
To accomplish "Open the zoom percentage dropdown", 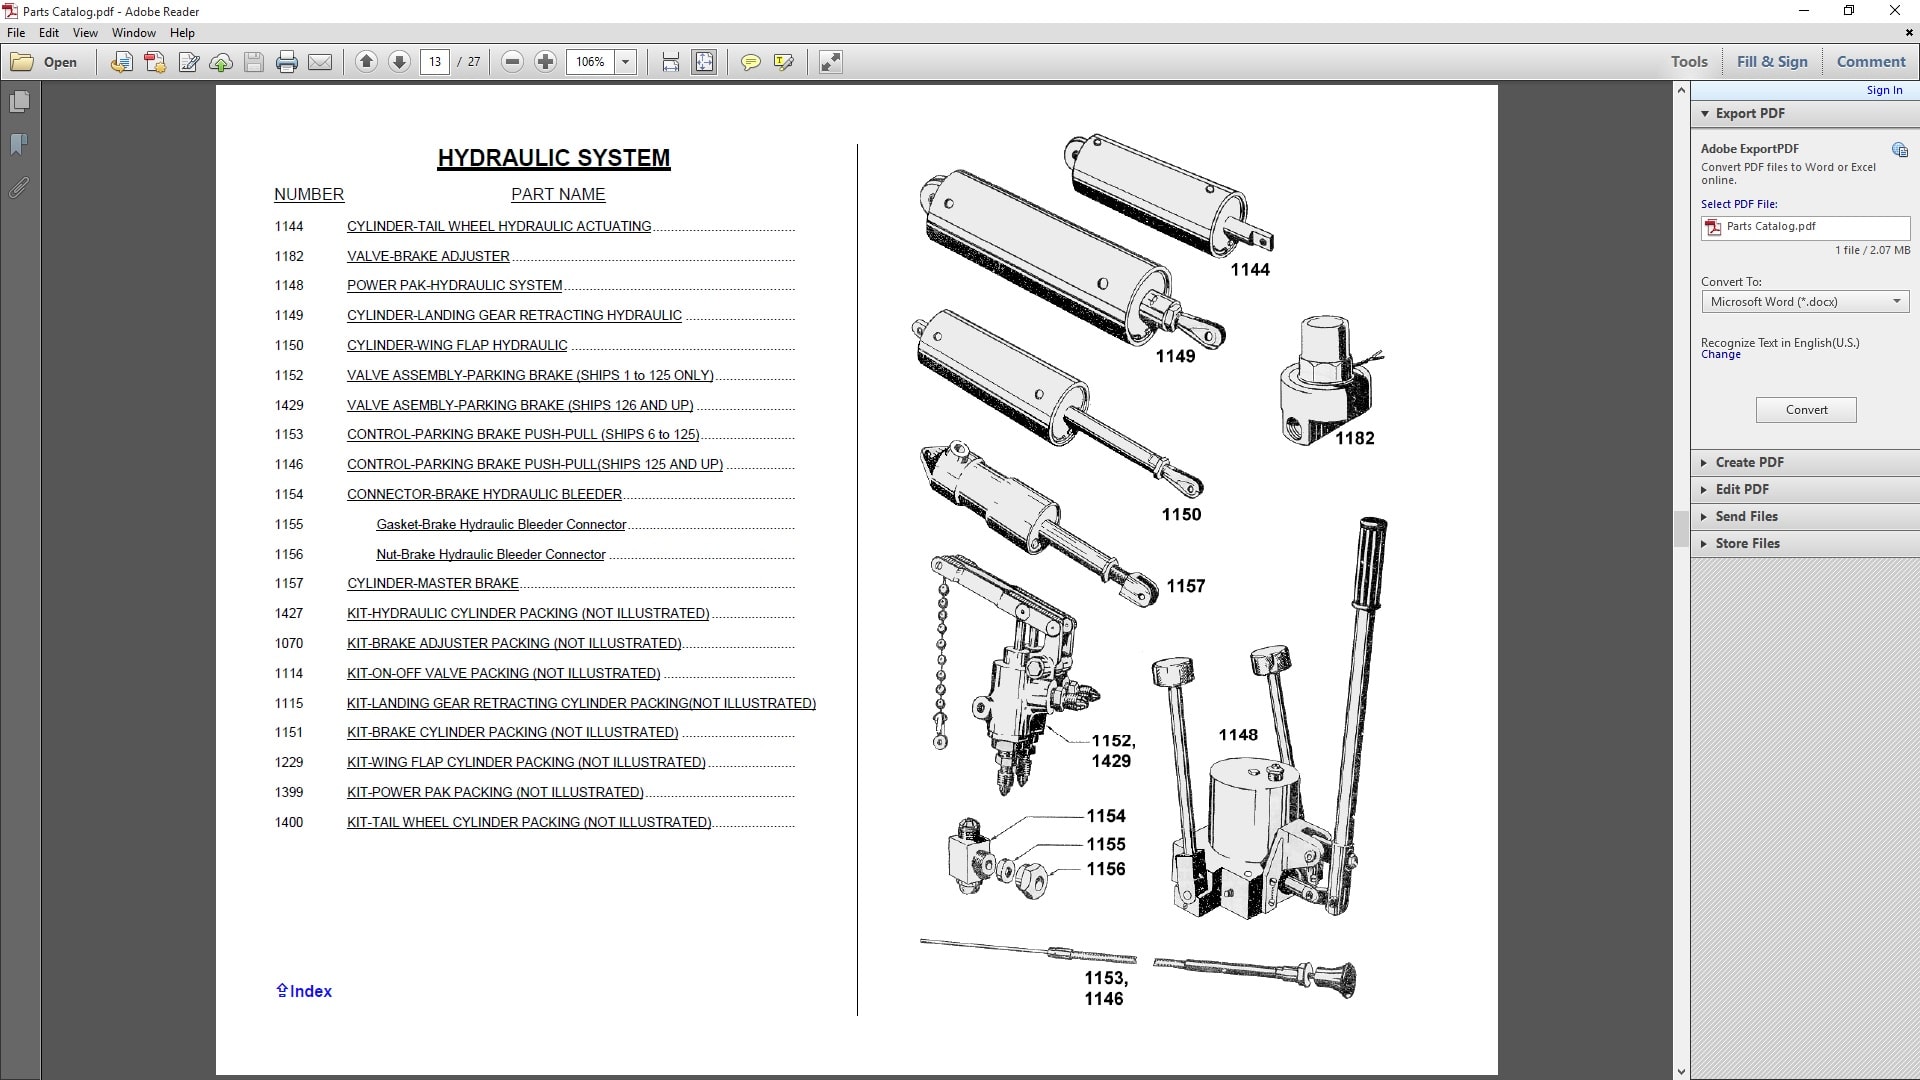I will 626,62.
